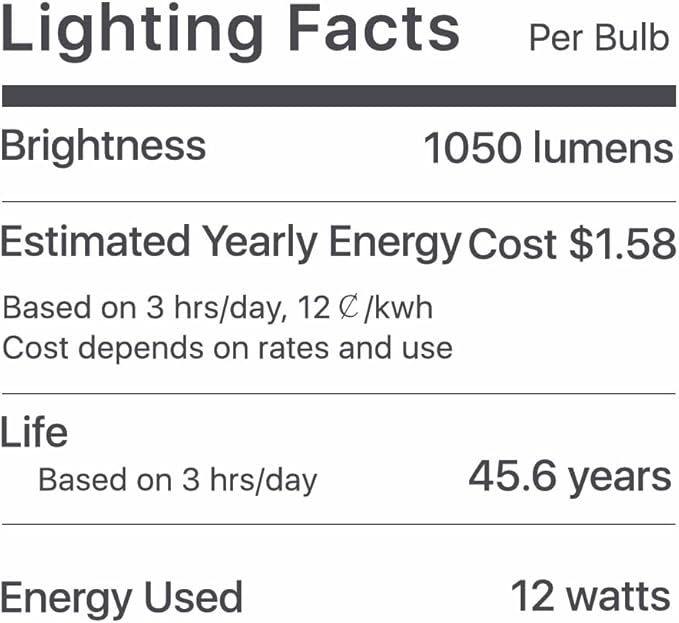Click the "Energy Used" label
Image resolution: width=679 pixels, height=623 pixels.
[x=121, y=598]
